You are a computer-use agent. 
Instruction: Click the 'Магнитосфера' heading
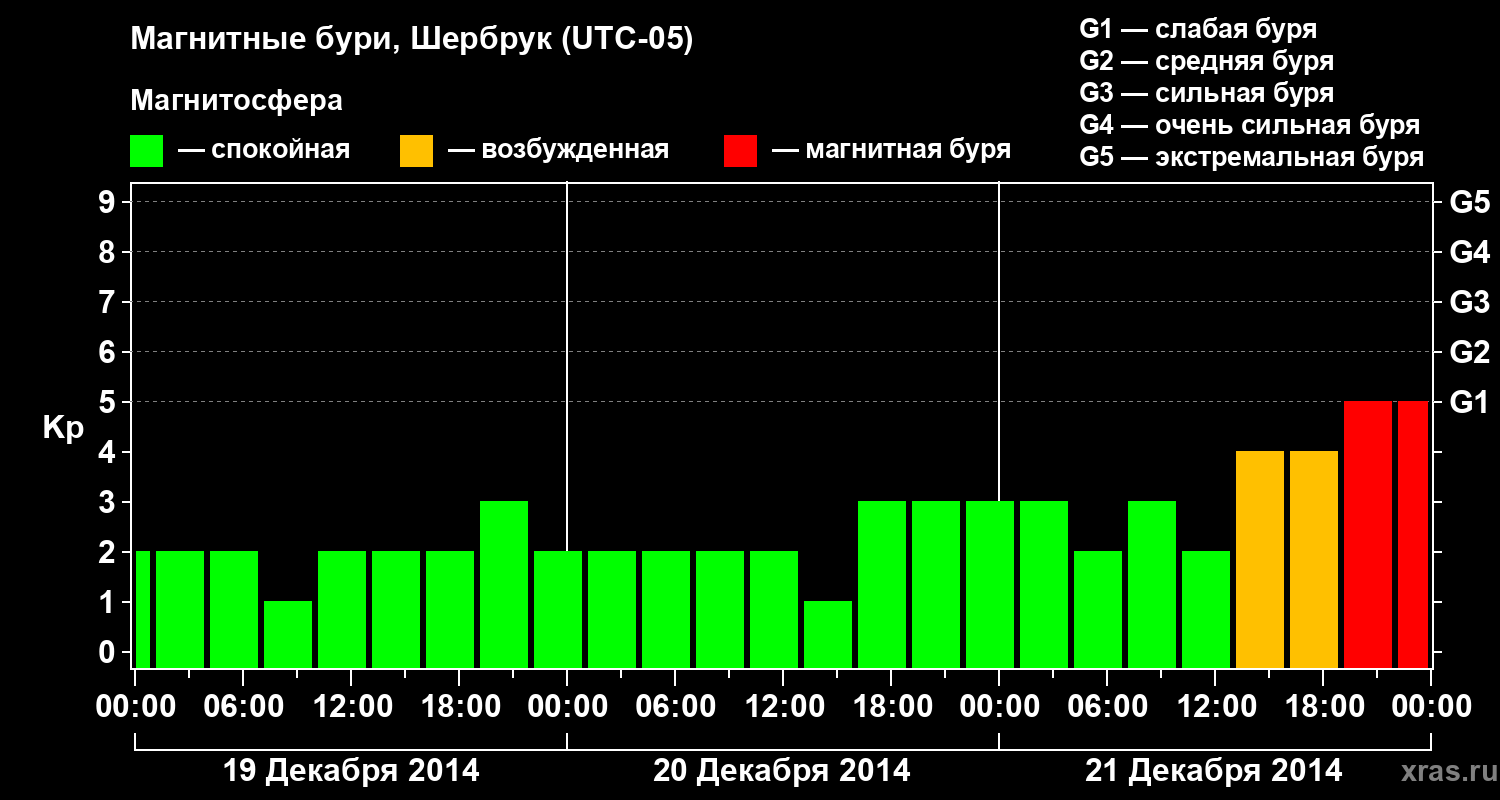click(237, 101)
